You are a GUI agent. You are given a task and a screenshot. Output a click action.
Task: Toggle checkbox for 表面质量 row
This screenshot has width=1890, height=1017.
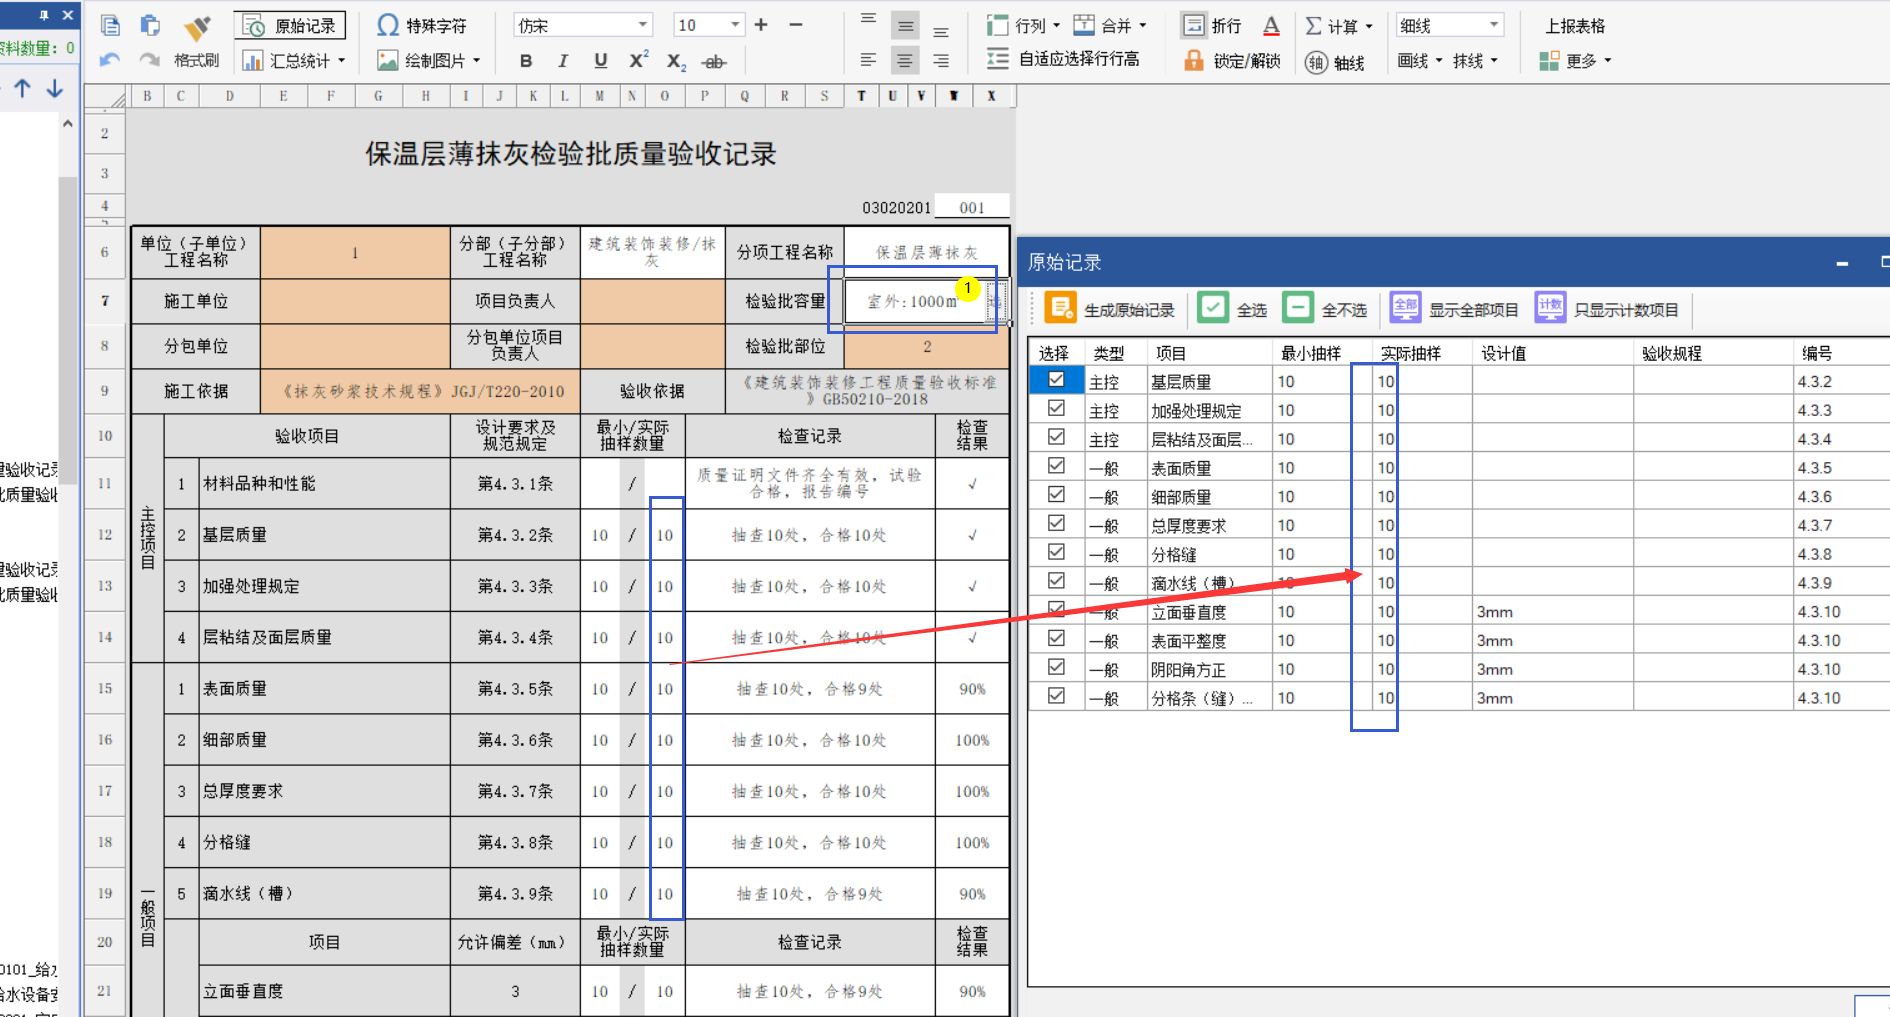tap(1056, 466)
